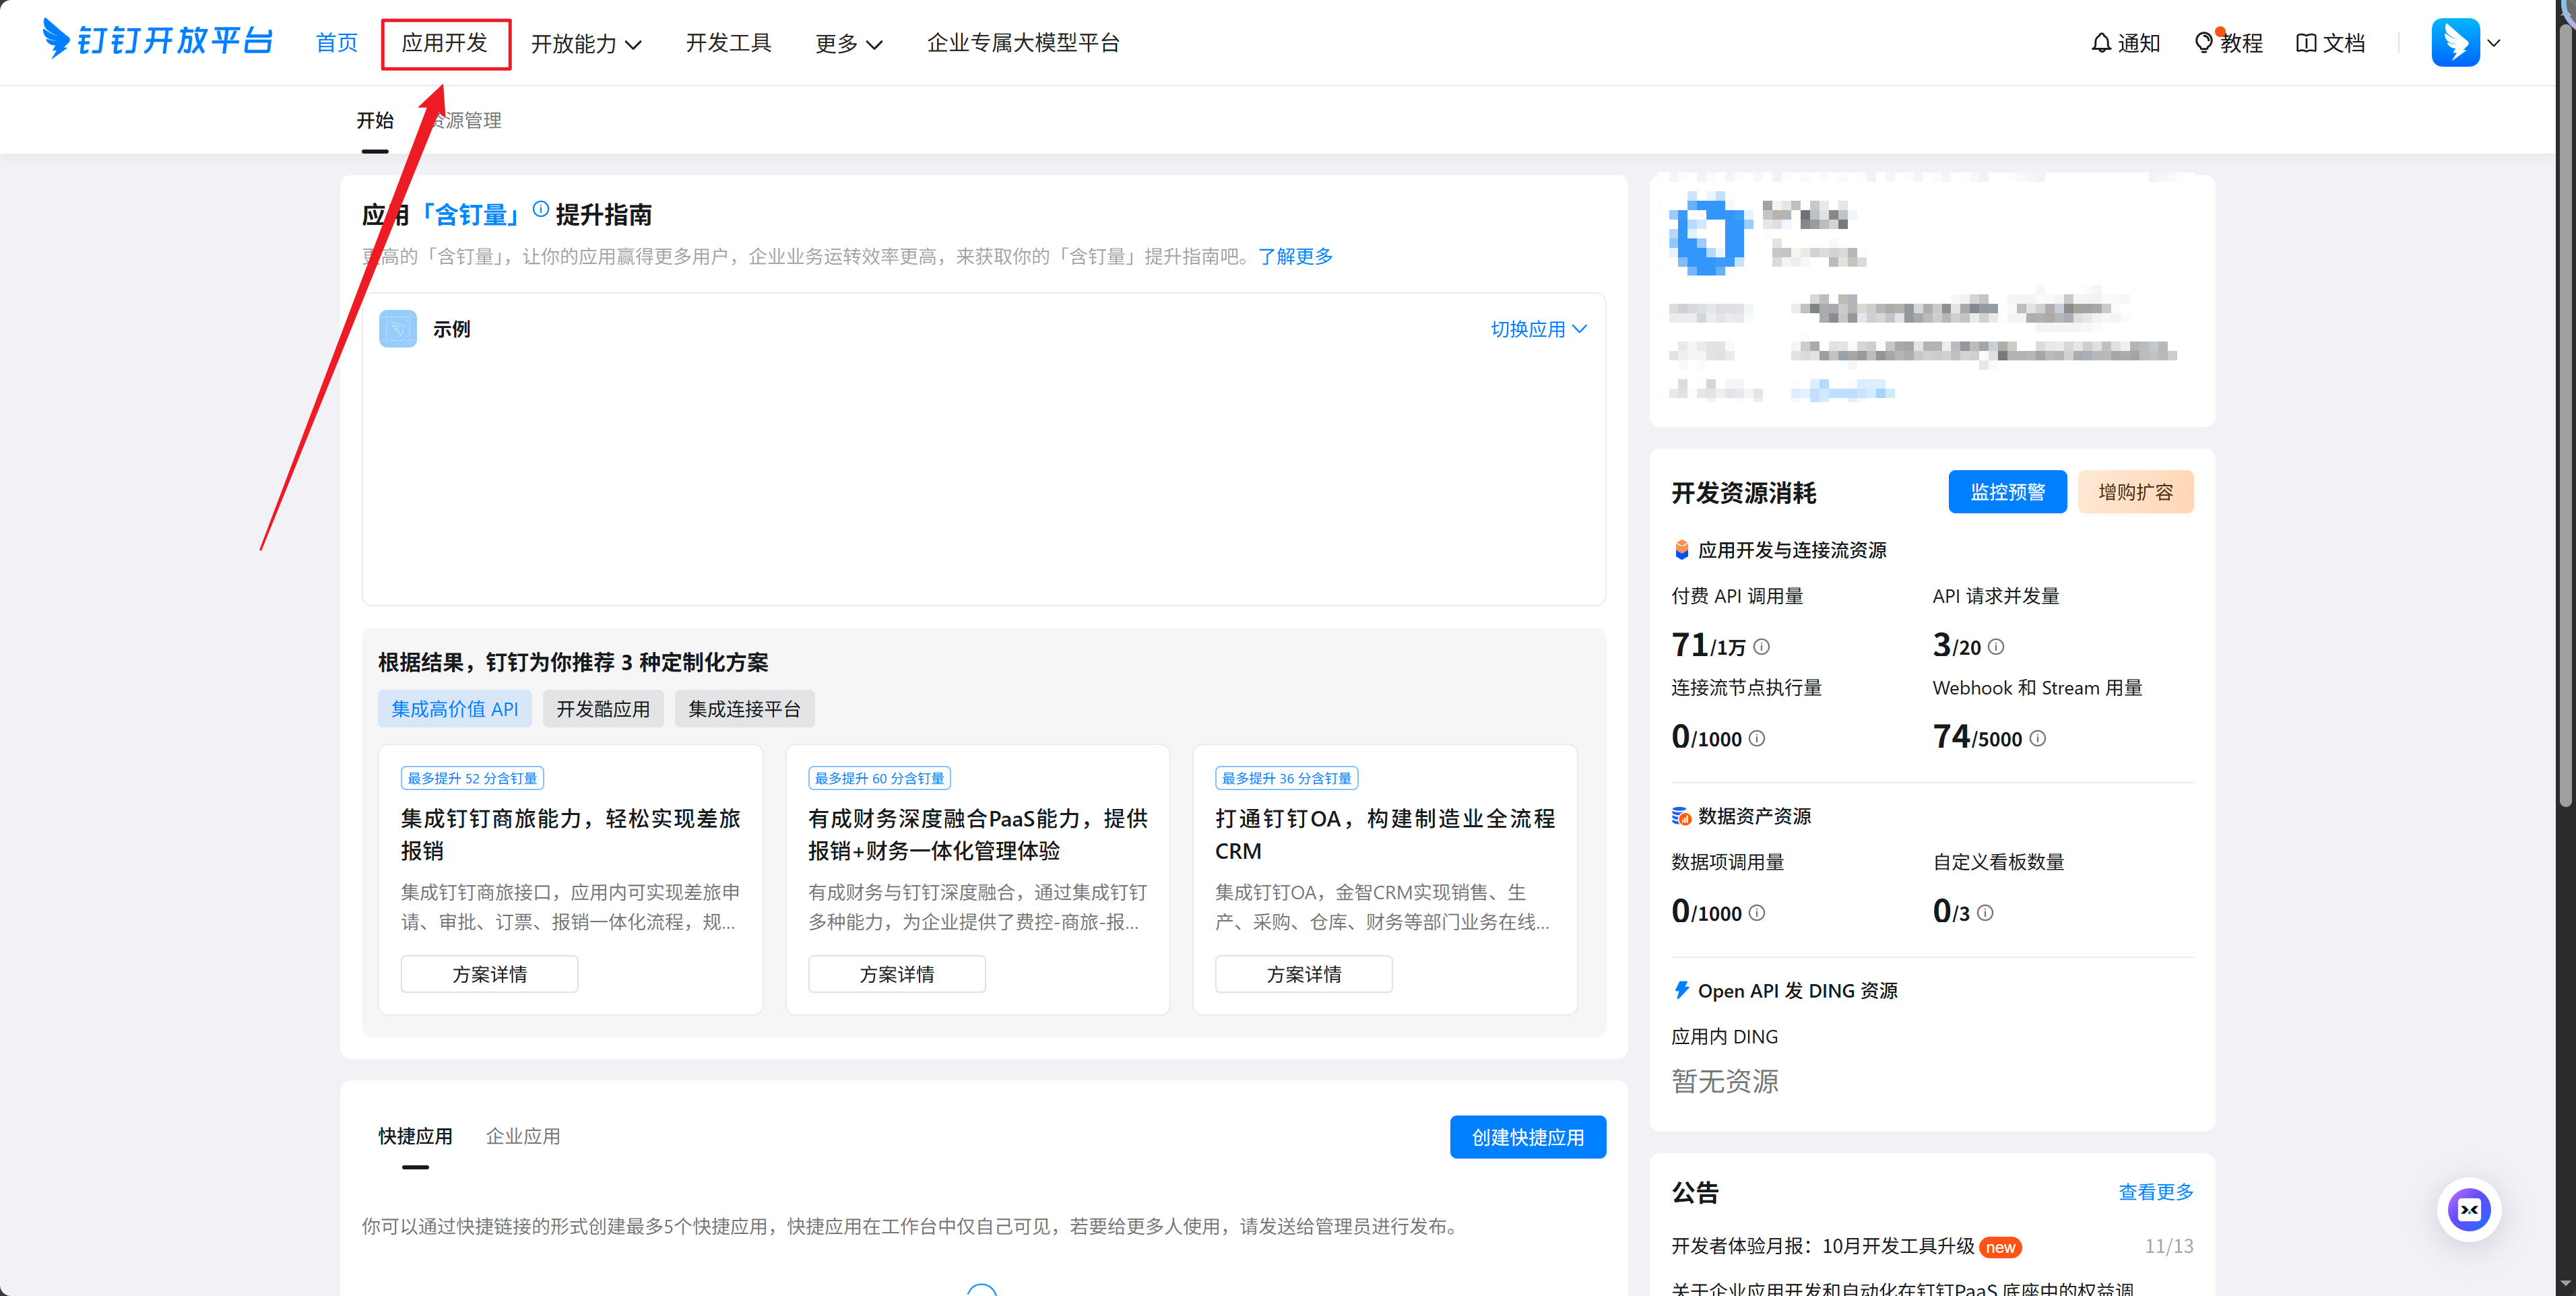Screen dimensions: 2576x1296
Task: Click info icon beside 74/5000 usage
Action: click(x=2038, y=739)
